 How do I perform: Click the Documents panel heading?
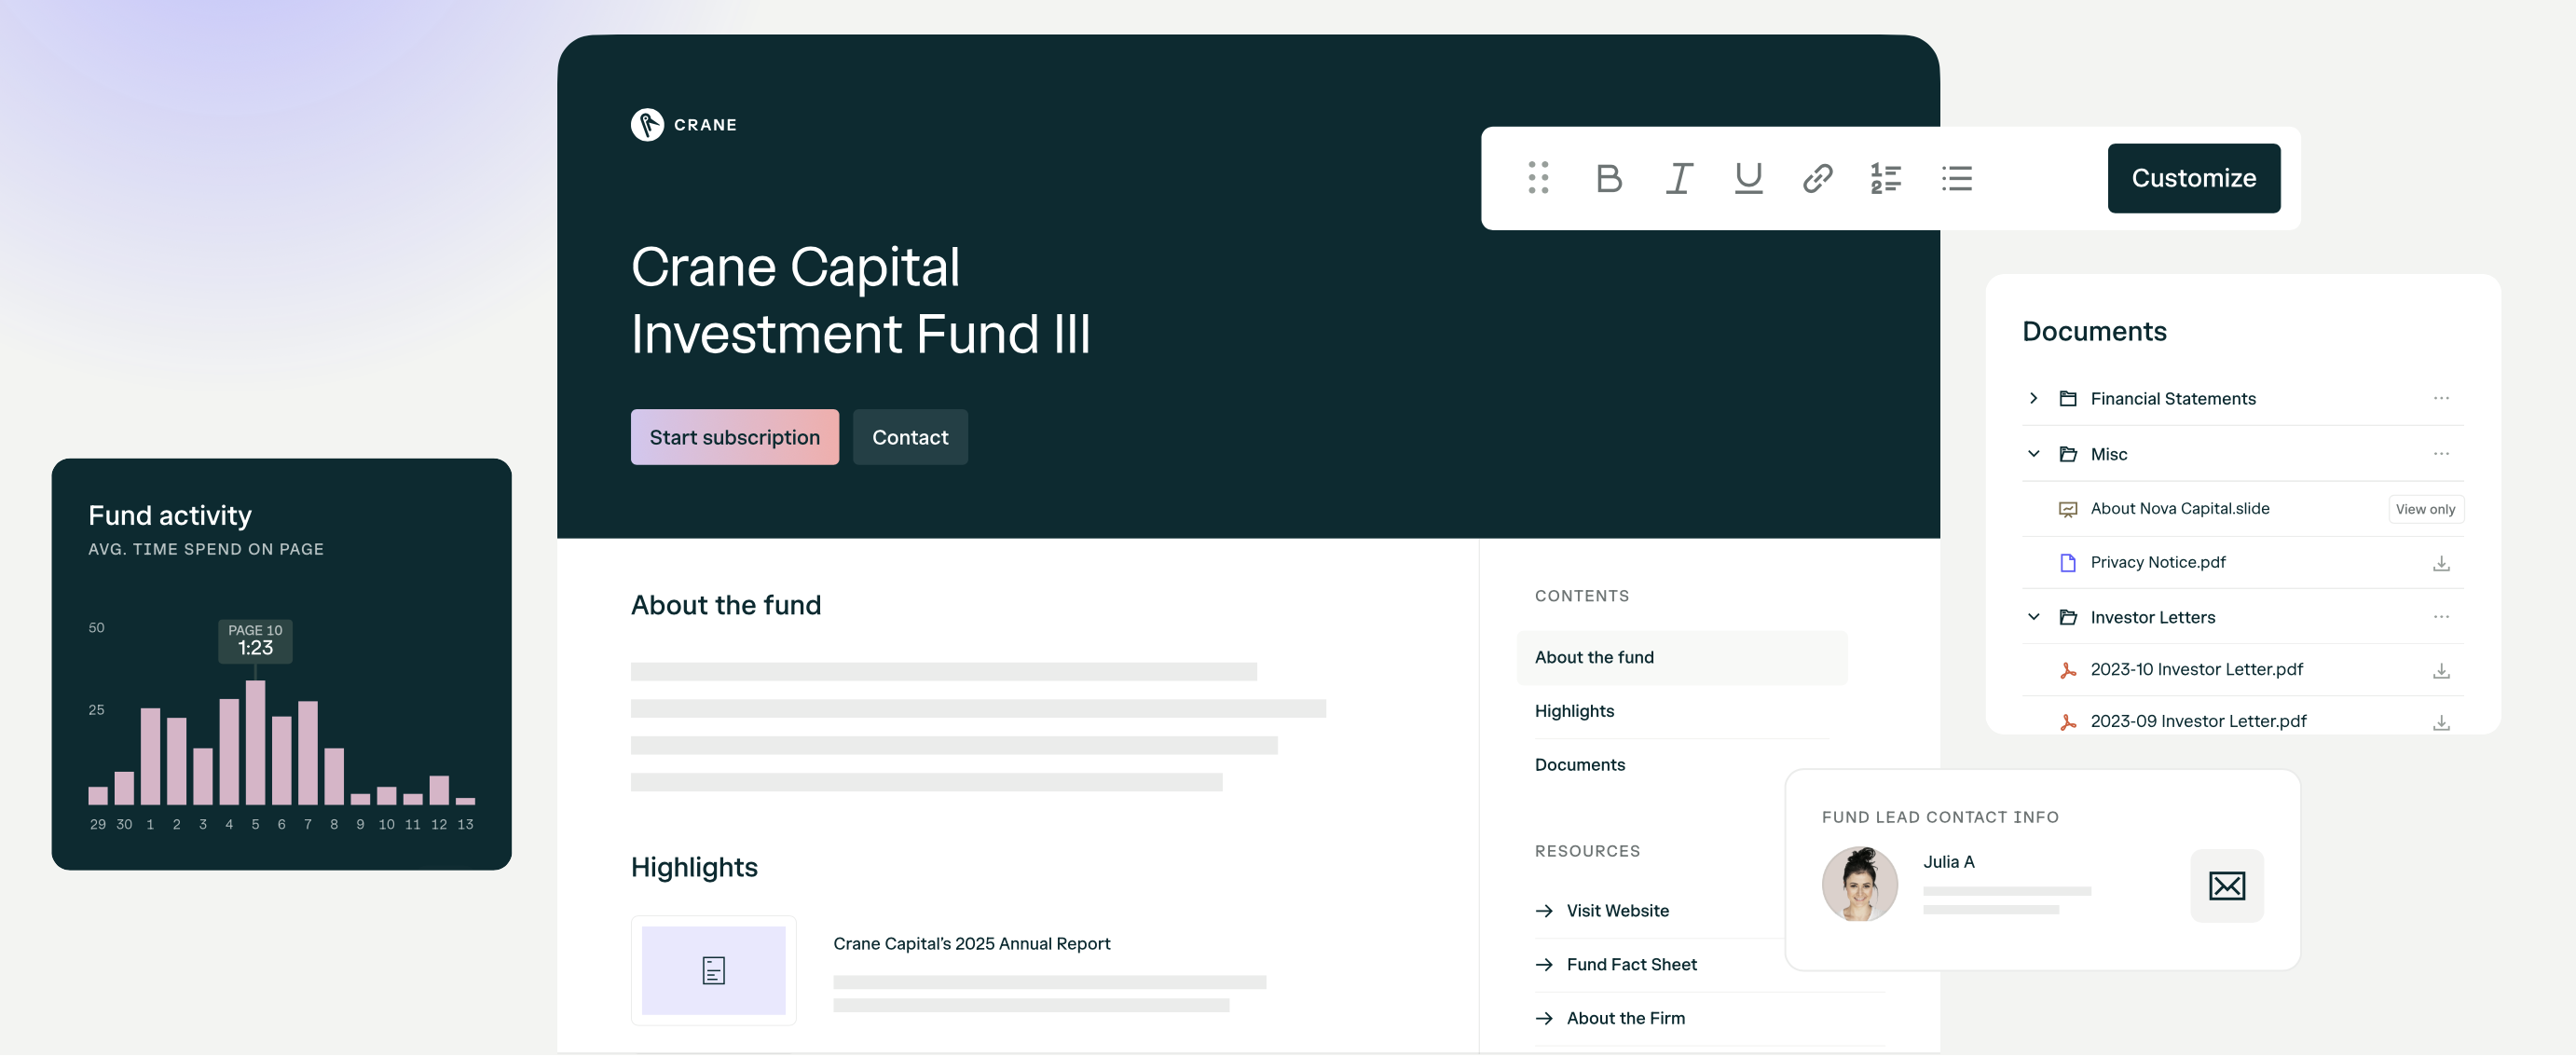(x=2093, y=331)
